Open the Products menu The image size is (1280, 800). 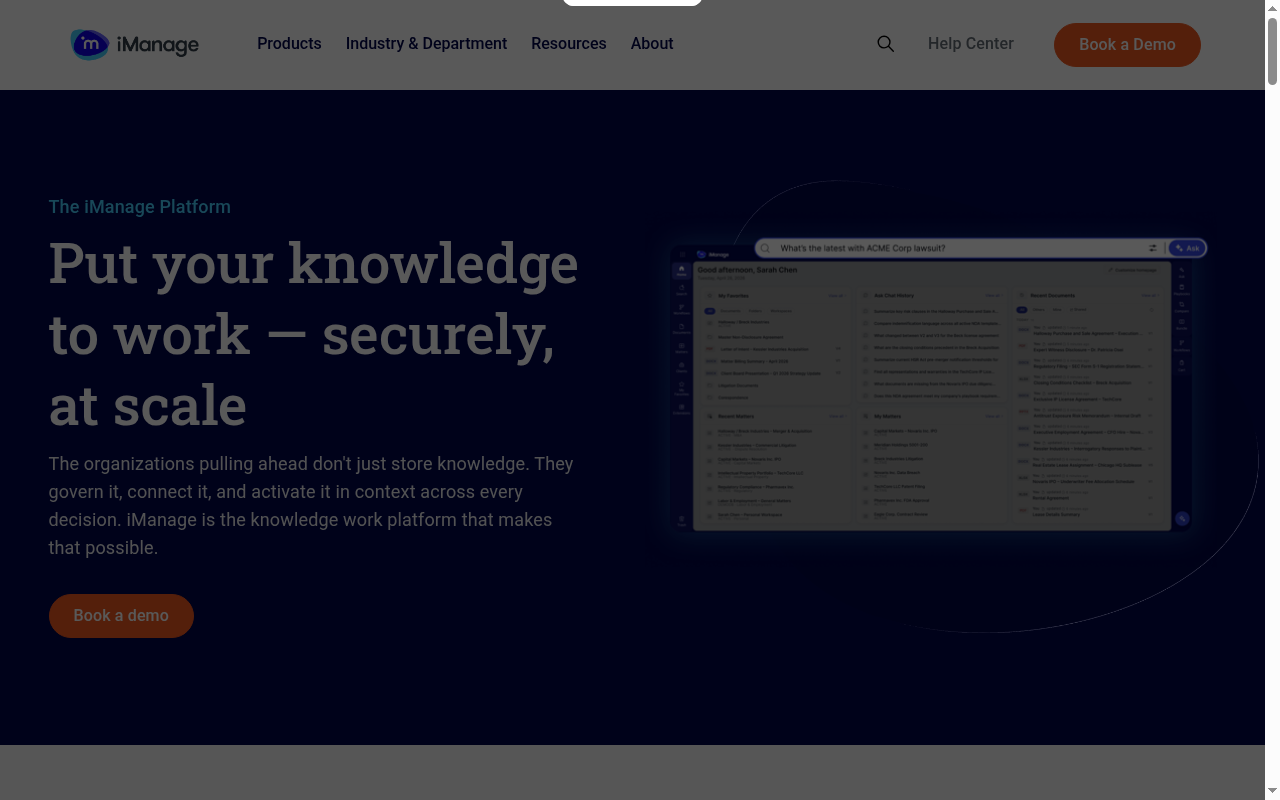(289, 44)
